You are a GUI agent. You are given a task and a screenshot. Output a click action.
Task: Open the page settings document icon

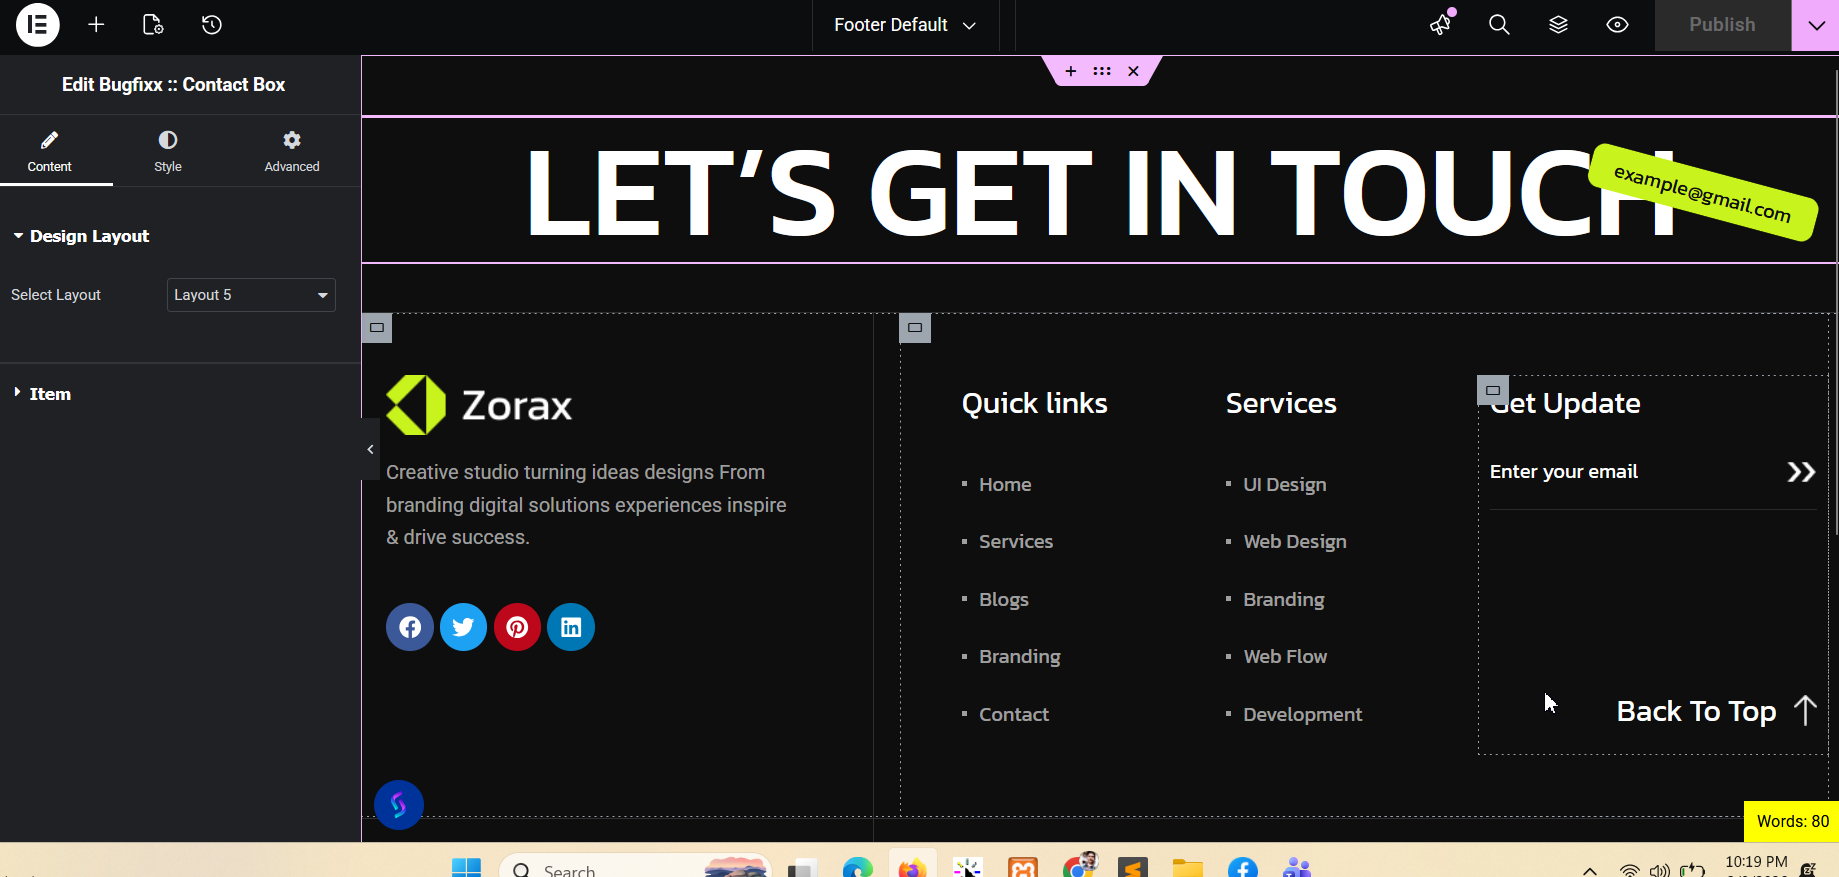[153, 25]
